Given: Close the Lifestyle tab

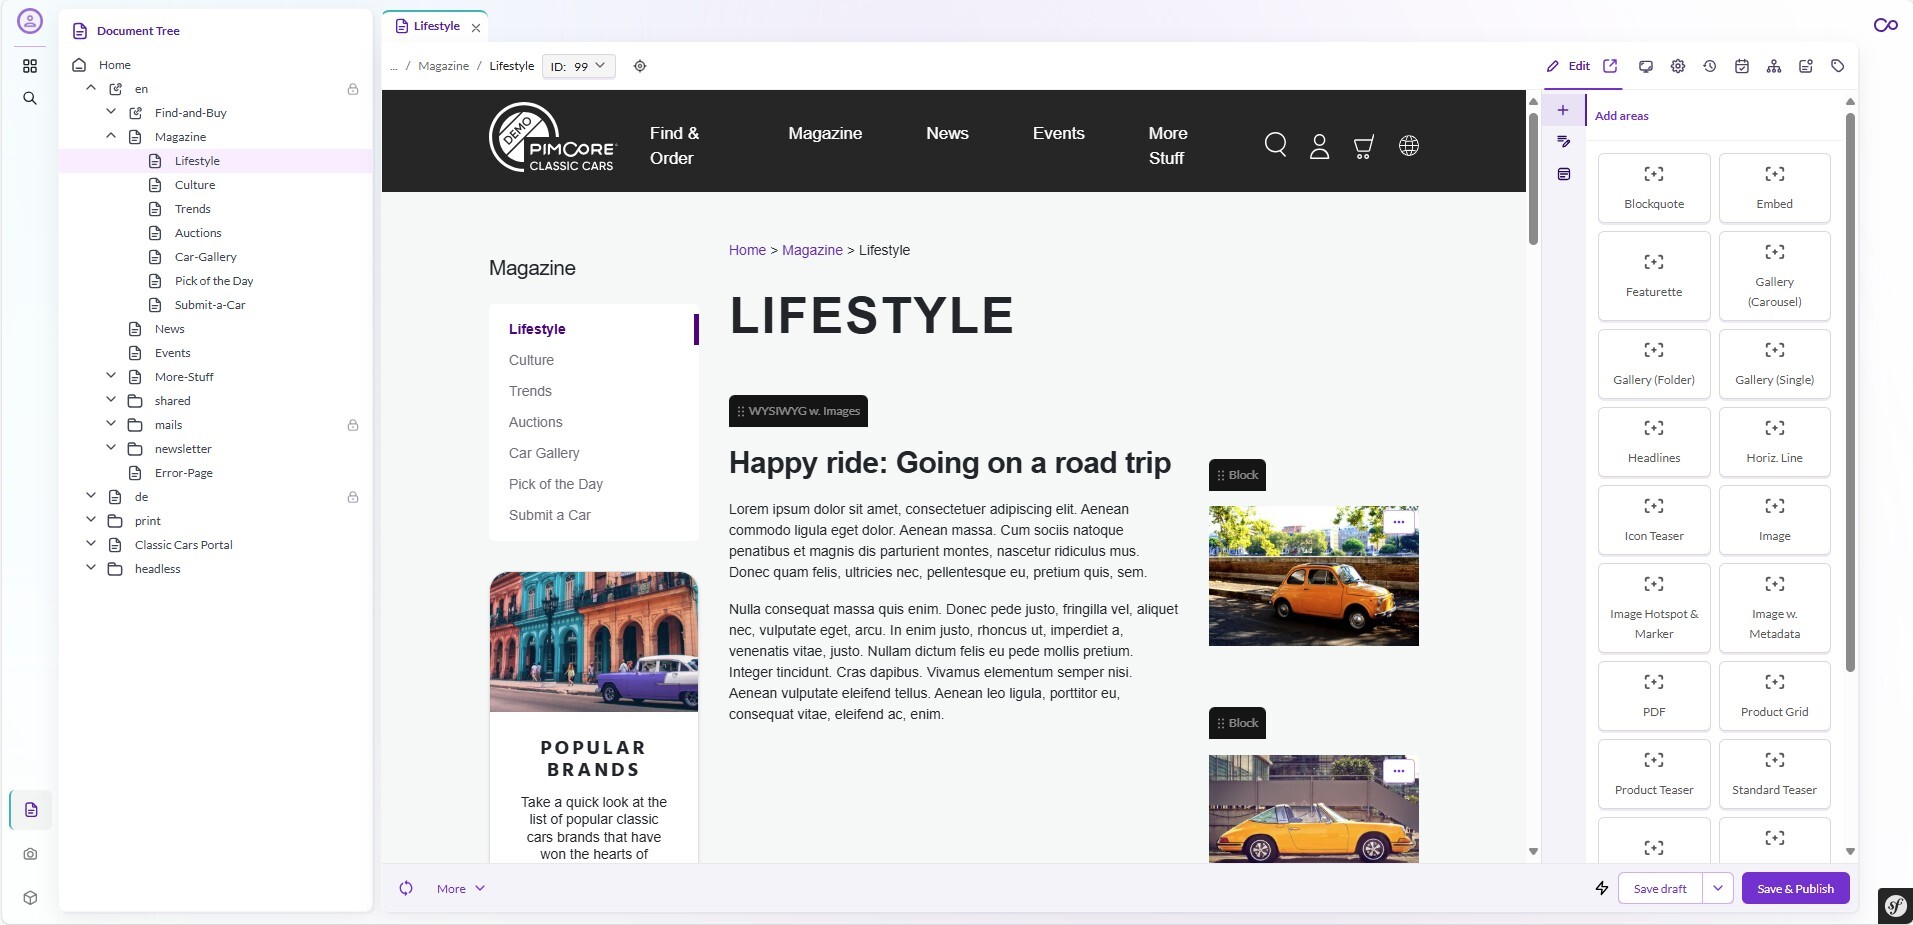Looking at the screenshot, I should coord(476,28).
